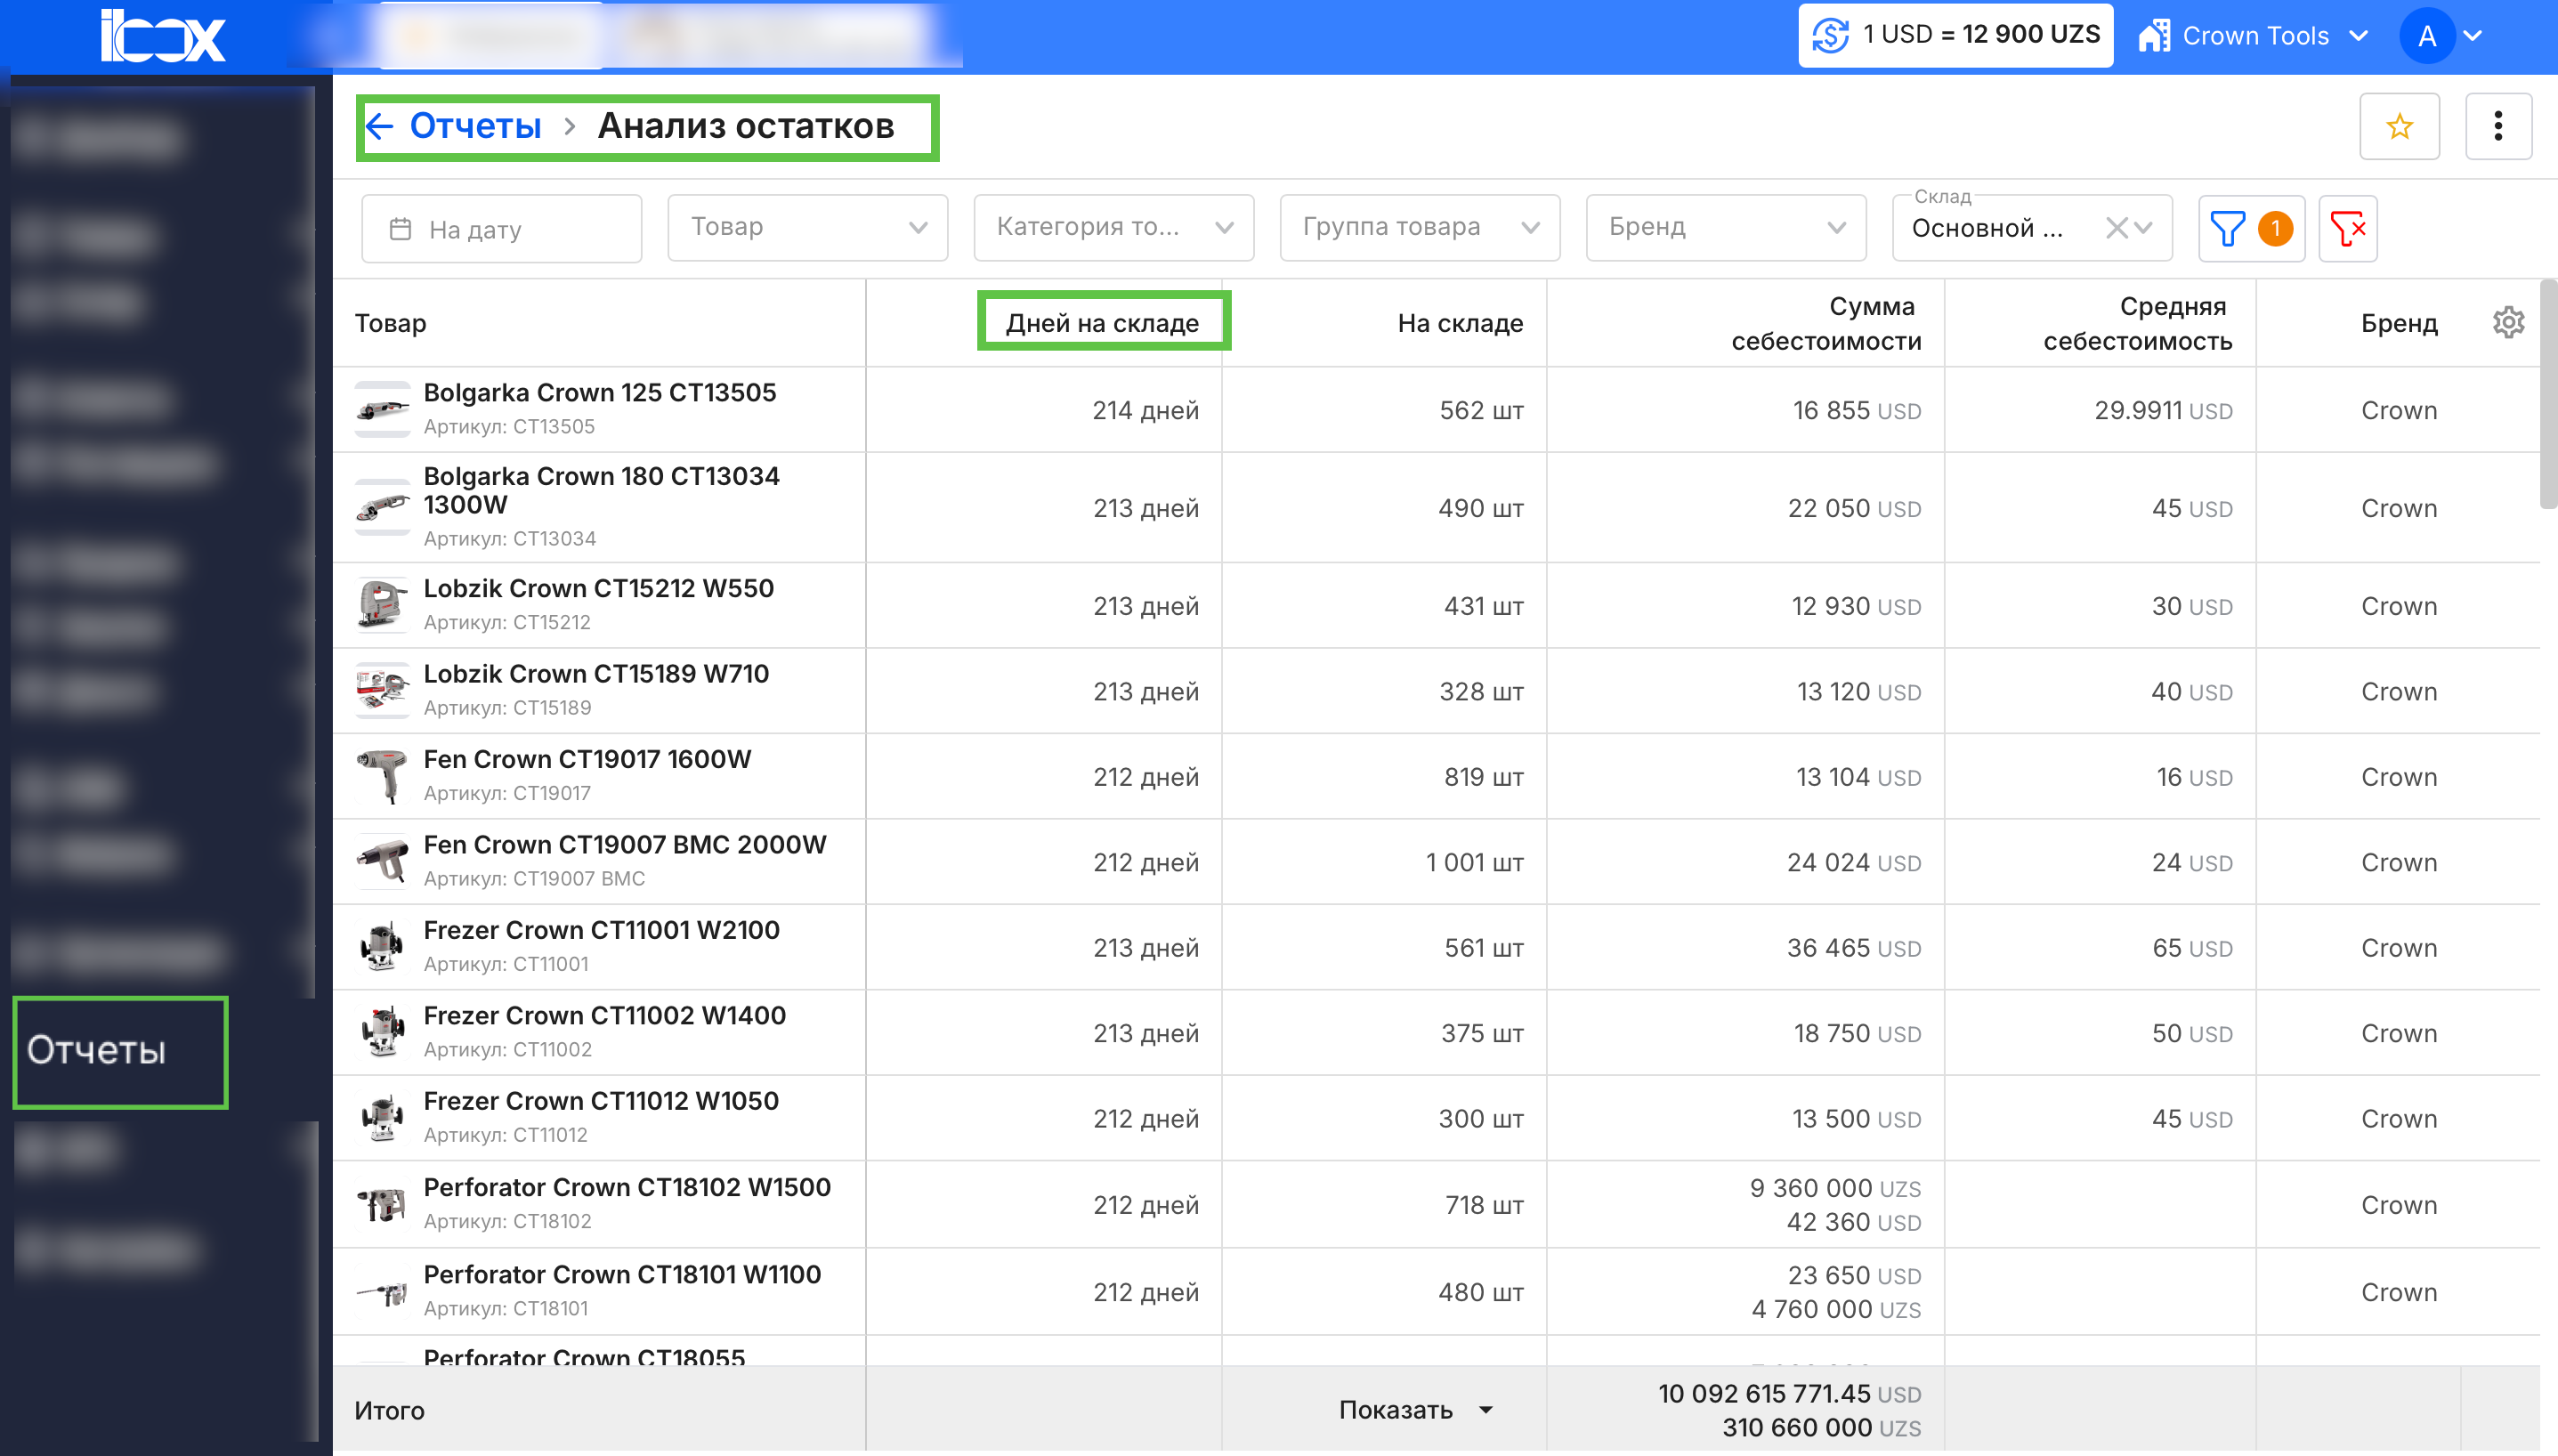The image size is (2558, 1456).
Task: Open the Категория товара dropdown
Action: pos(1113,228)
